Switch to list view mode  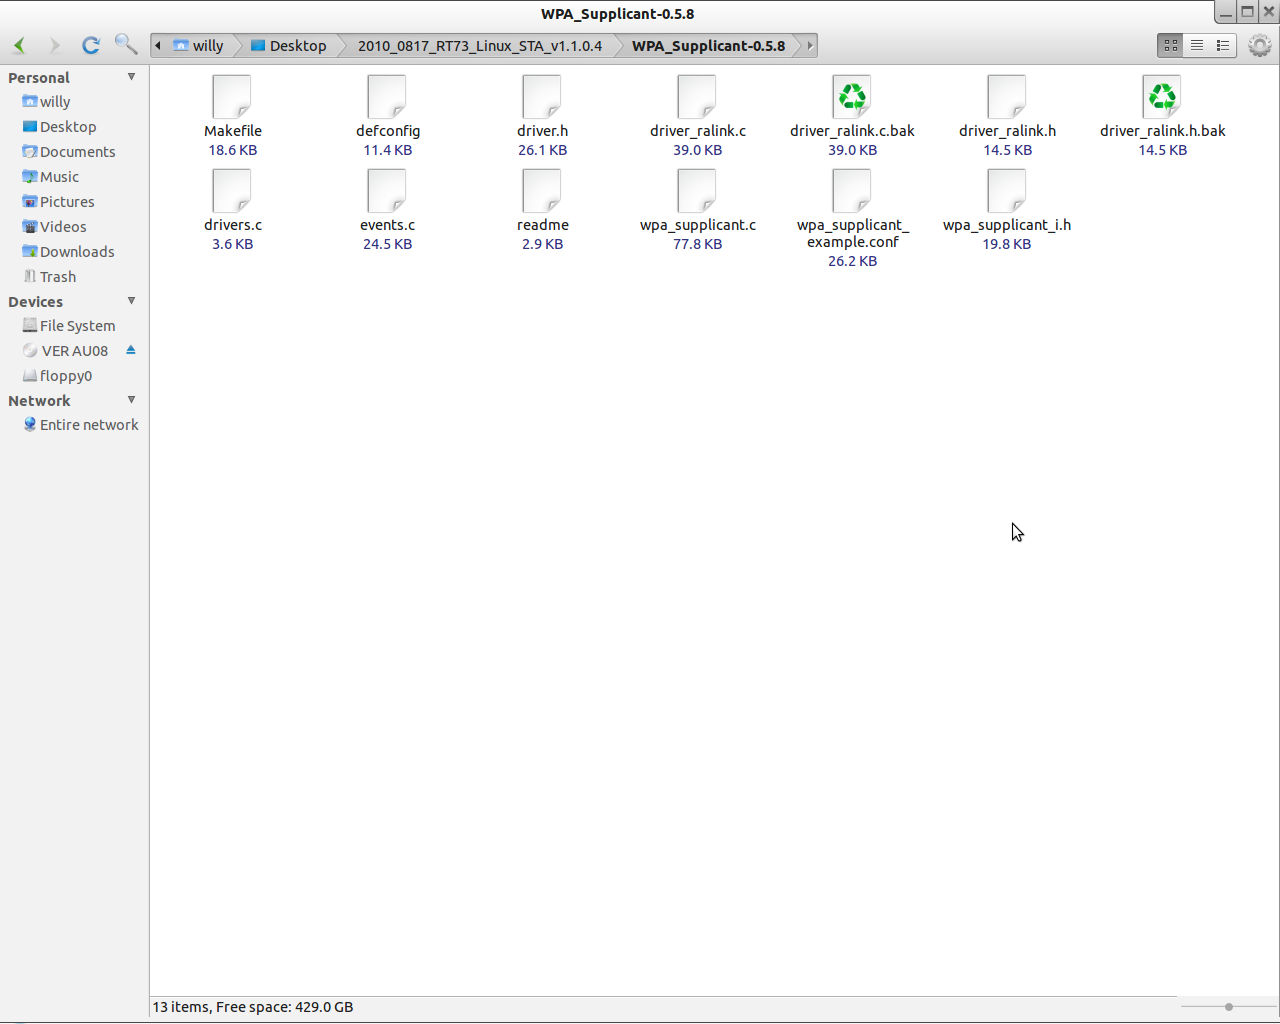(x=1197, y=45)
